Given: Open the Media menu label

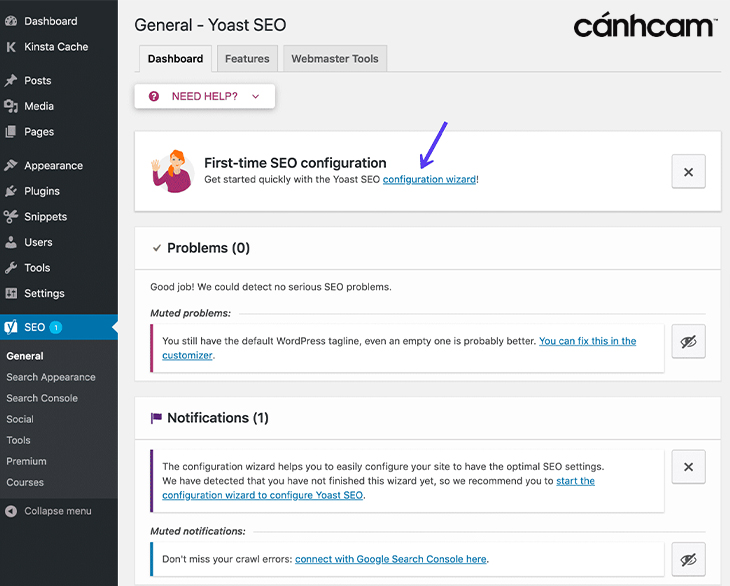Looking at the screenshot, I should pyautogui.click(x=39, y=106).
